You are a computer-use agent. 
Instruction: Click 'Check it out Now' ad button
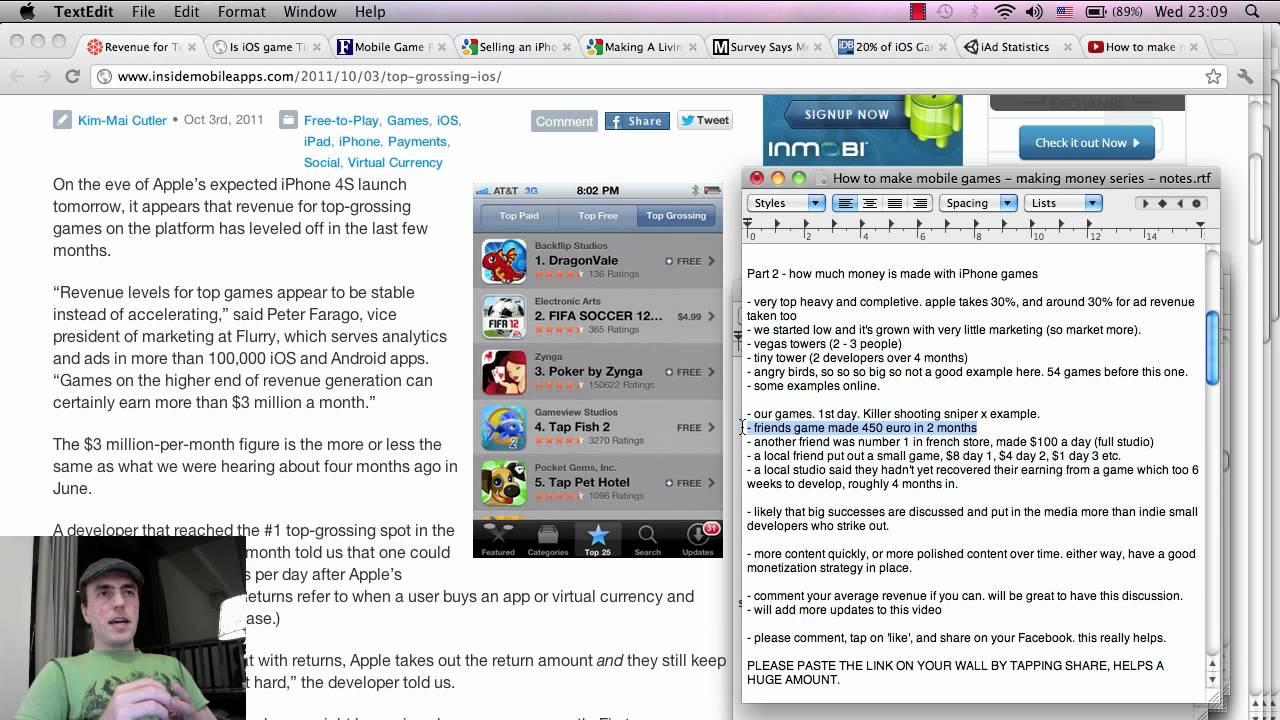tap(1087, 143)
